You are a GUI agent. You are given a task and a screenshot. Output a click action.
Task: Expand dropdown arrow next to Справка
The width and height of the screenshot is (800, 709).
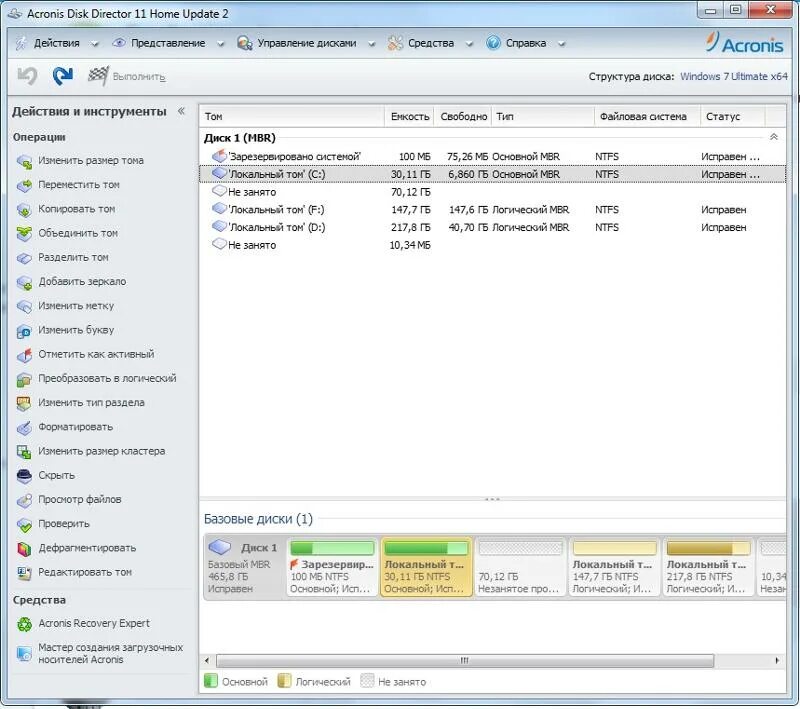pos(561,44)
